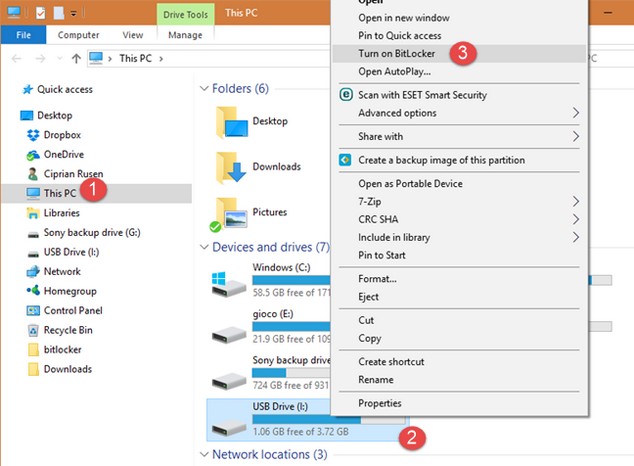
Task: Select the Homegroup icon in sidebar
Action: point(34,291)
